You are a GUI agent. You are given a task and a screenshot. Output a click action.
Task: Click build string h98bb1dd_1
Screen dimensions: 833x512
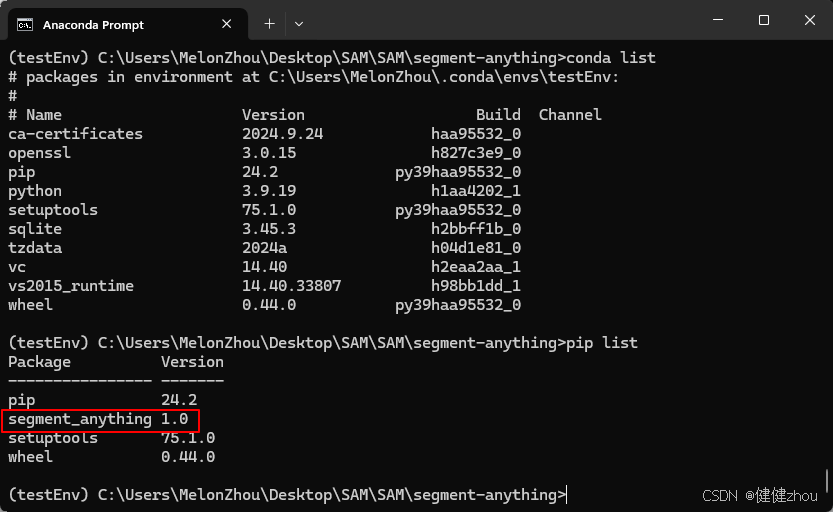pyautogui.click(x=476, y=286)
